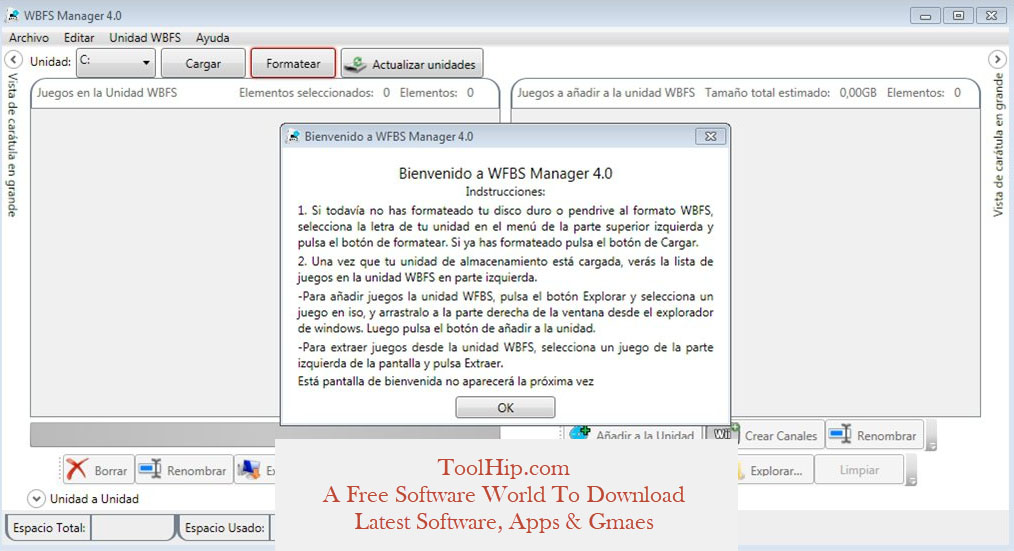Click the partially hidden Extraer icon

tap(248, 470)
